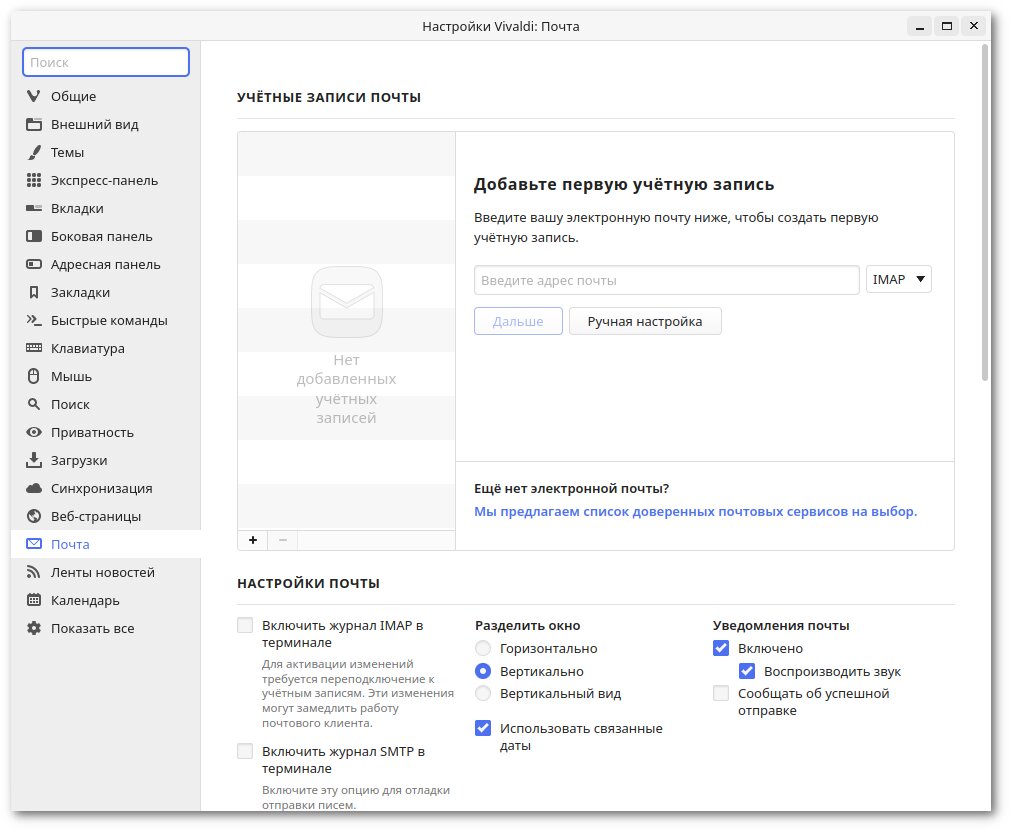Switch to the Календарь settings
The image size is (1010, 830).
[x=106, y=600]
